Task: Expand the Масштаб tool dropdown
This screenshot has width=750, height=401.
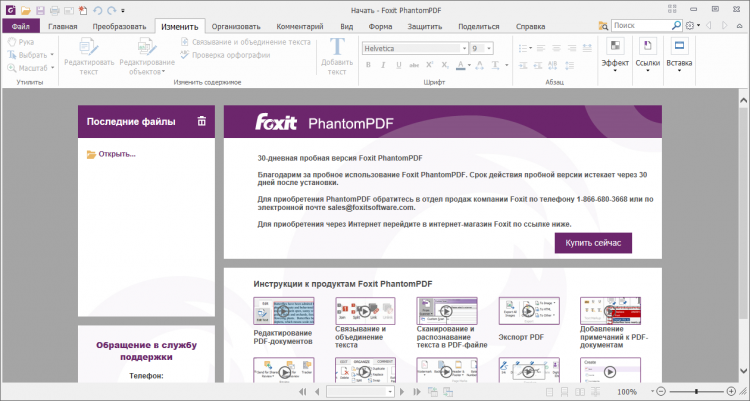Action: (52, 68)
